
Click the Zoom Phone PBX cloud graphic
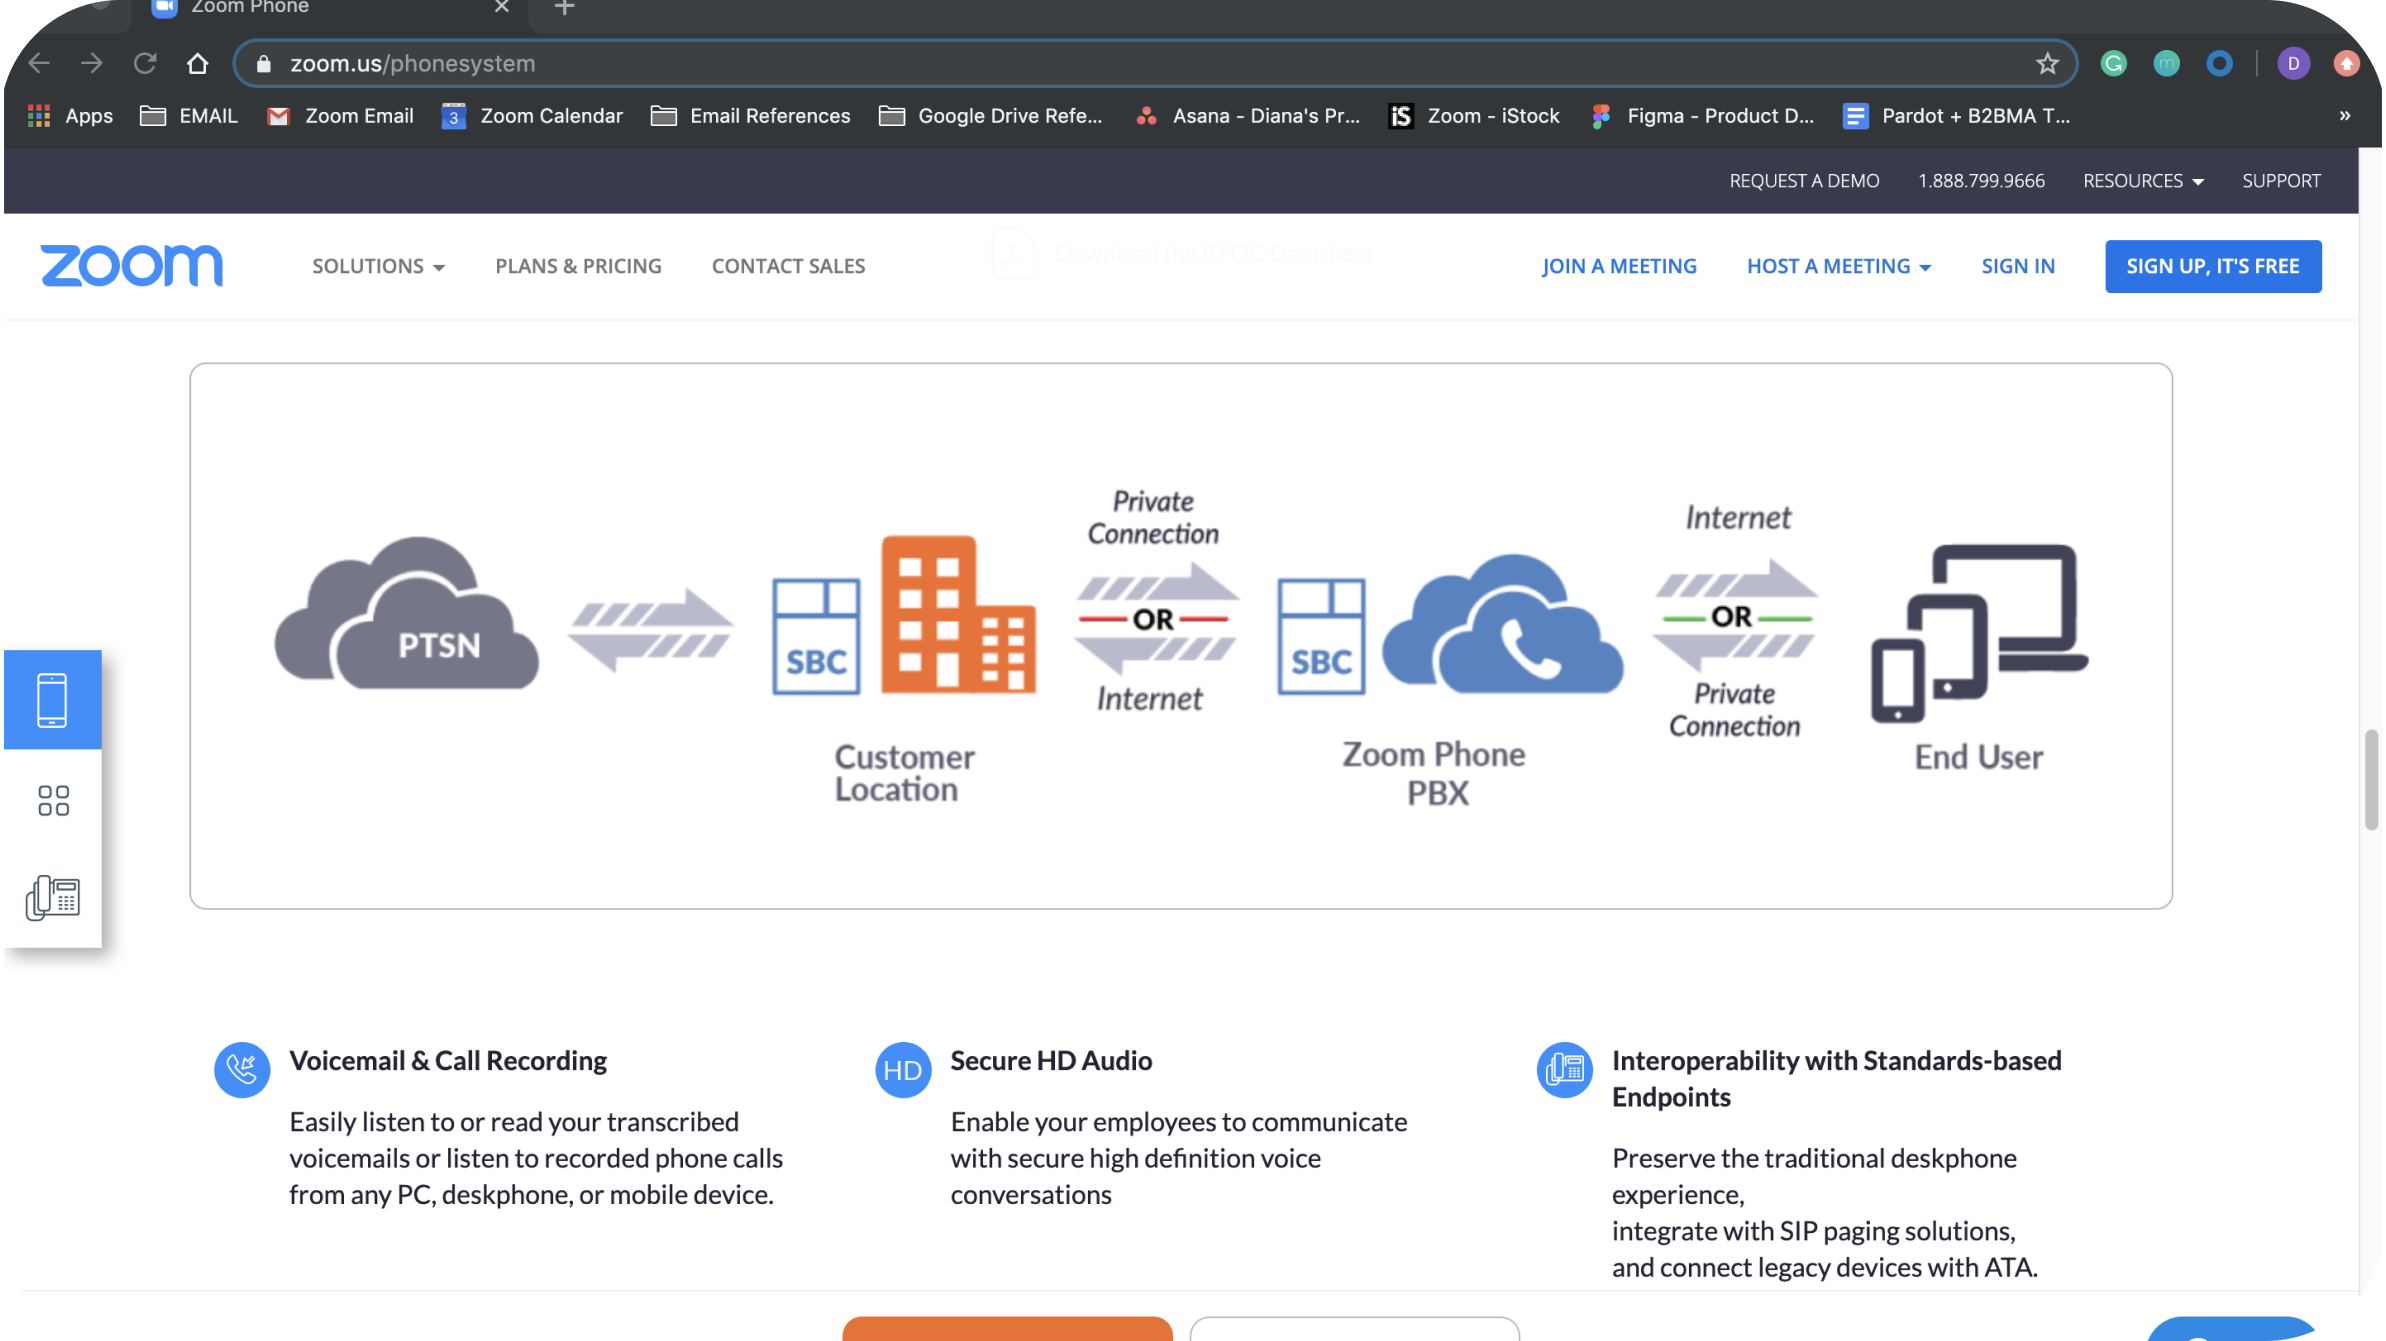pos(1503,625)
